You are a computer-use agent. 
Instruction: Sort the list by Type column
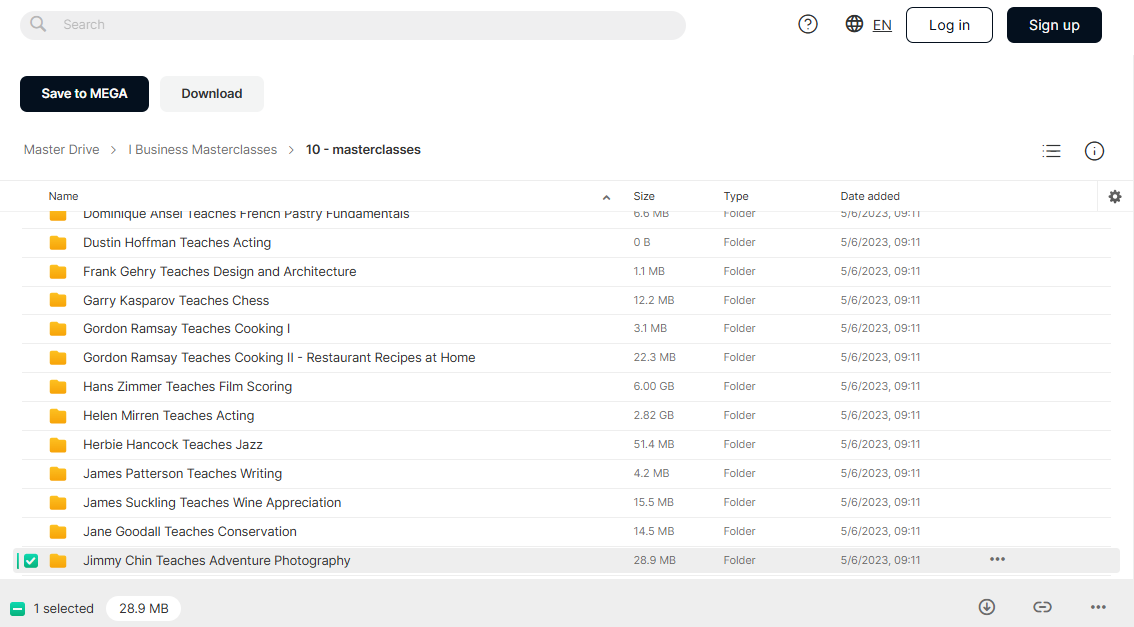pyautogui.click(x=736, y=196)
